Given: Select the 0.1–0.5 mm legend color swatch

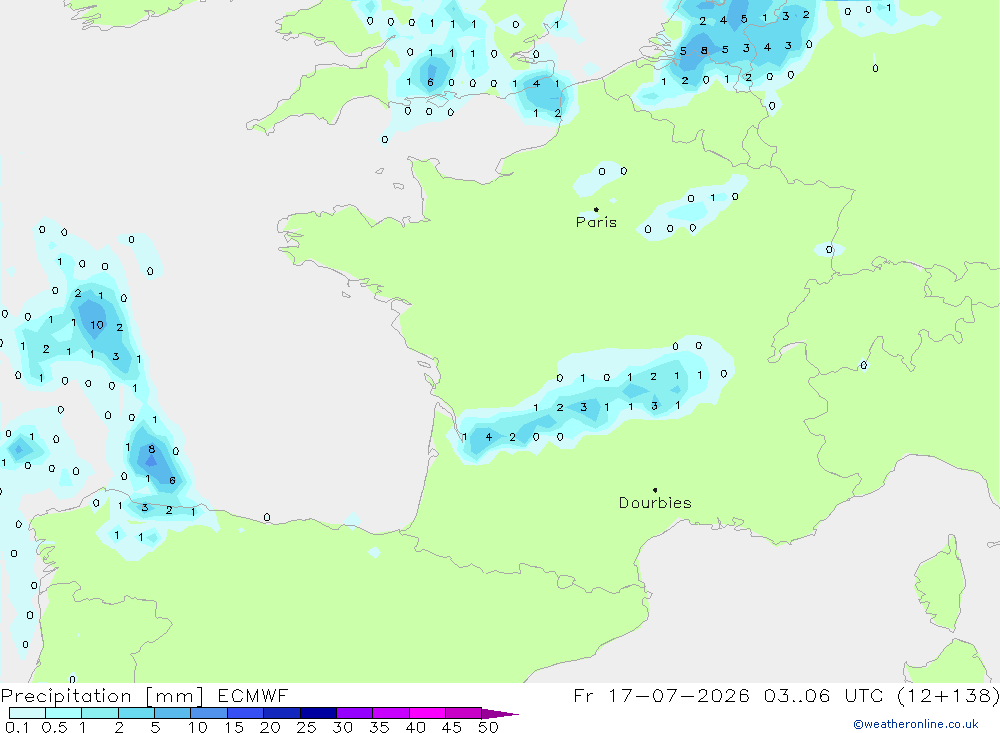Looking at the screenshot, I should 27,713.
